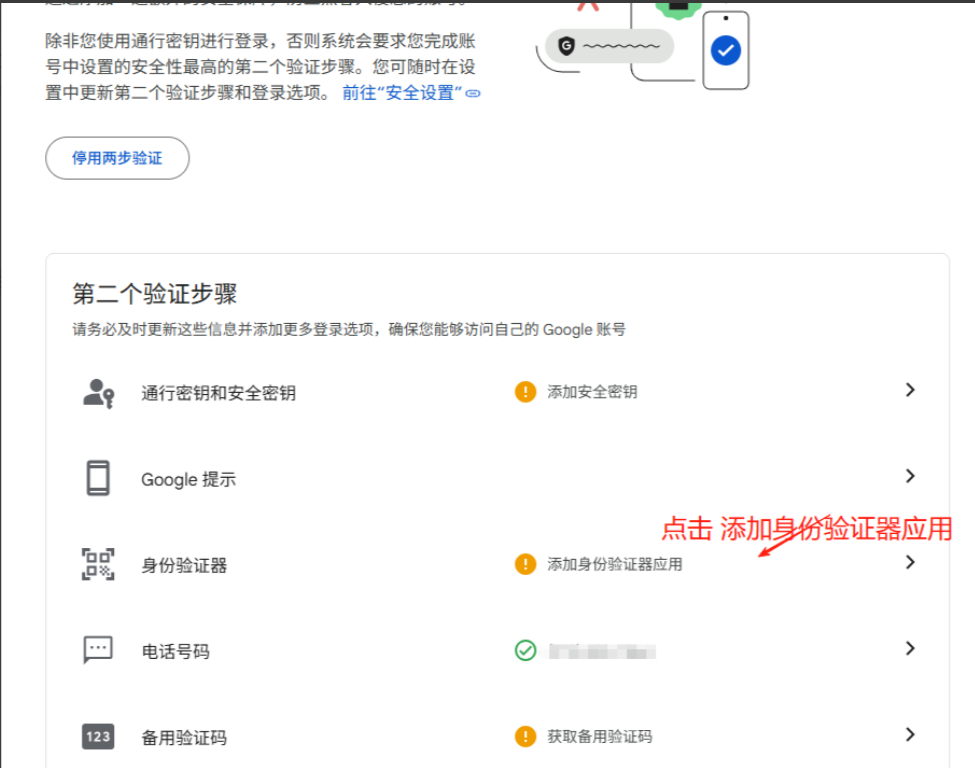Screen dimensions: 975x768
Task: Select the 身份验证器 label
Action: pyautogui.click(x=184, y=565)
